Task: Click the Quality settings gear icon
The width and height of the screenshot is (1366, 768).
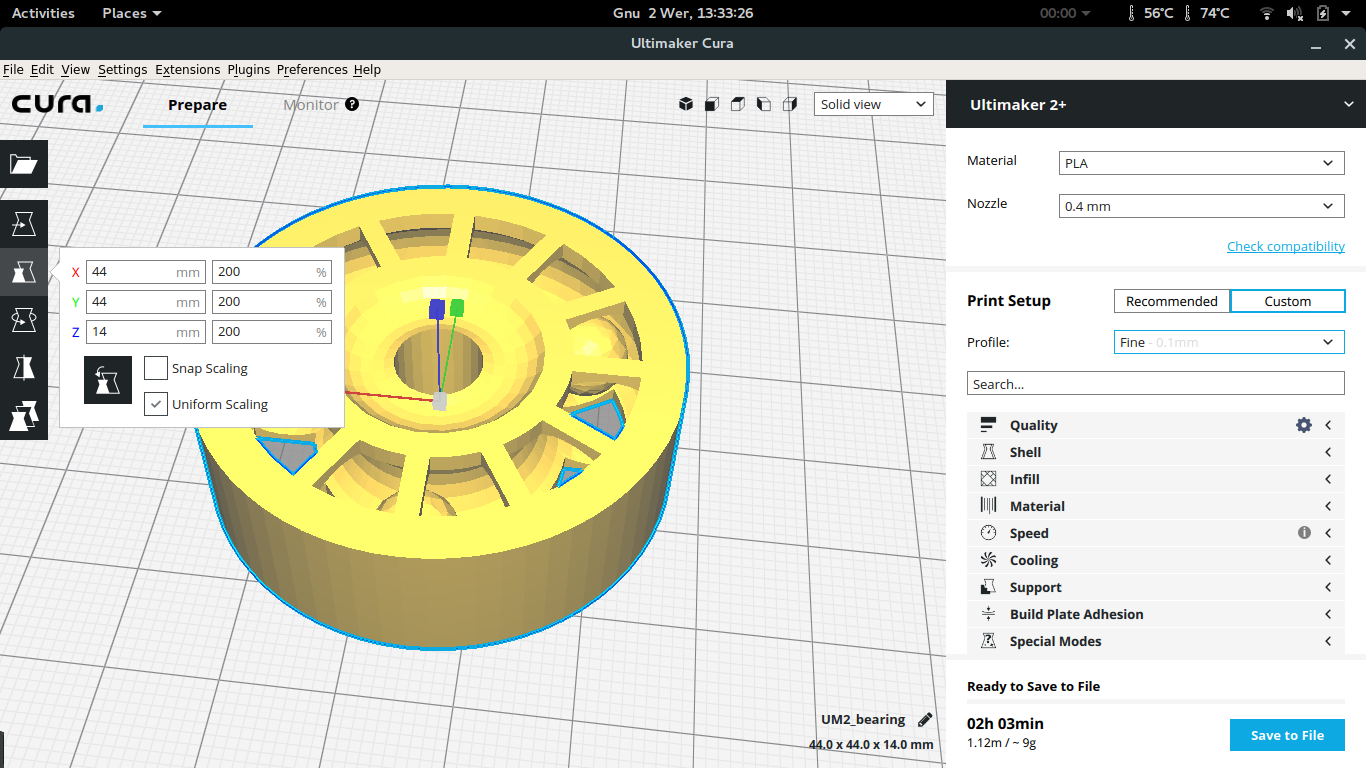Action: [x=1303, y=425]
